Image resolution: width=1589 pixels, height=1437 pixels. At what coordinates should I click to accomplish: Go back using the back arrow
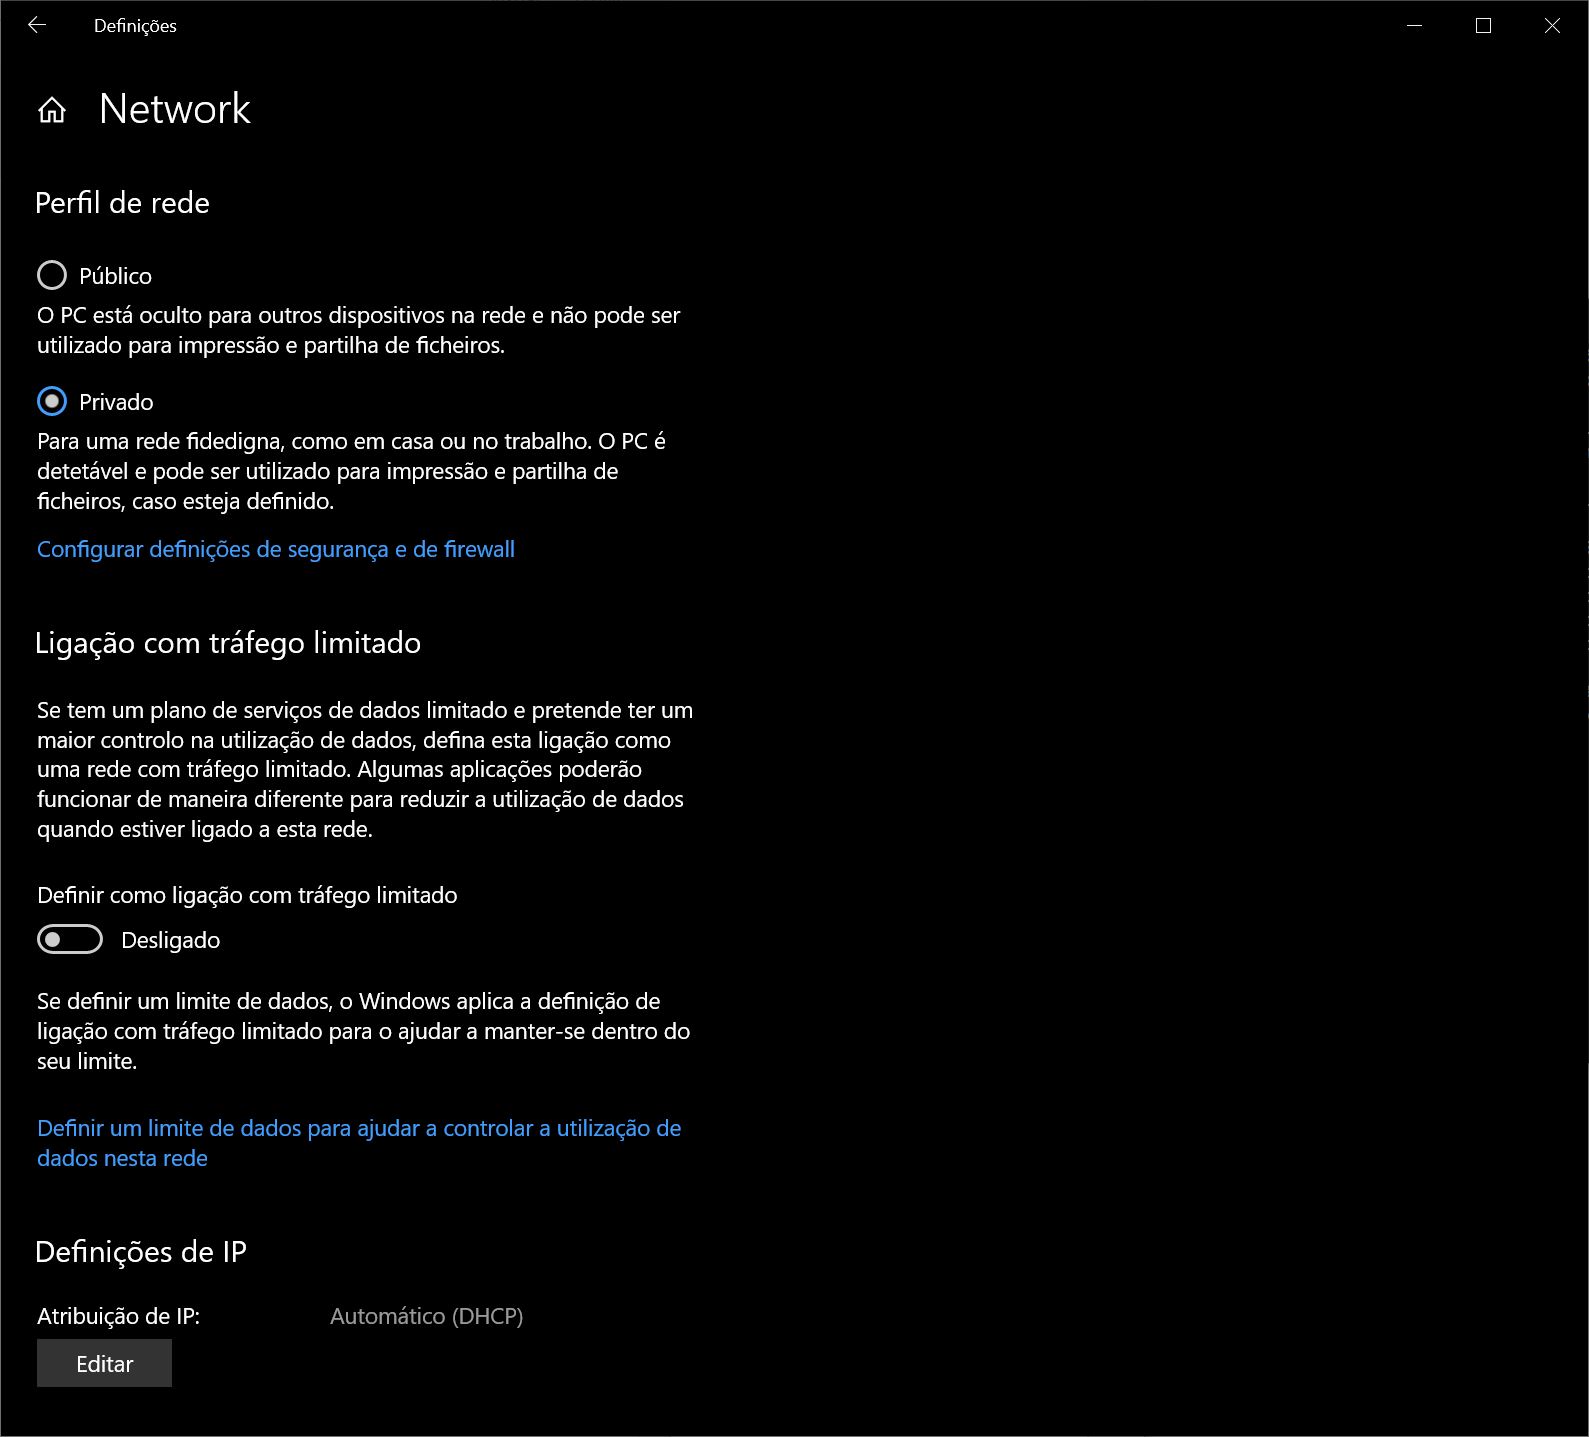coord(37,26)
